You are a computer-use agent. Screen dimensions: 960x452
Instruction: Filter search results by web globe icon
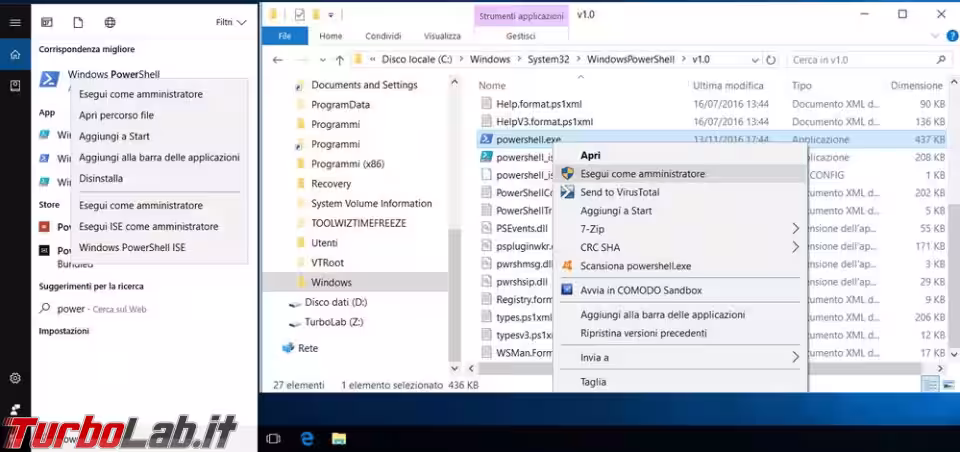(x=110, y=23)
